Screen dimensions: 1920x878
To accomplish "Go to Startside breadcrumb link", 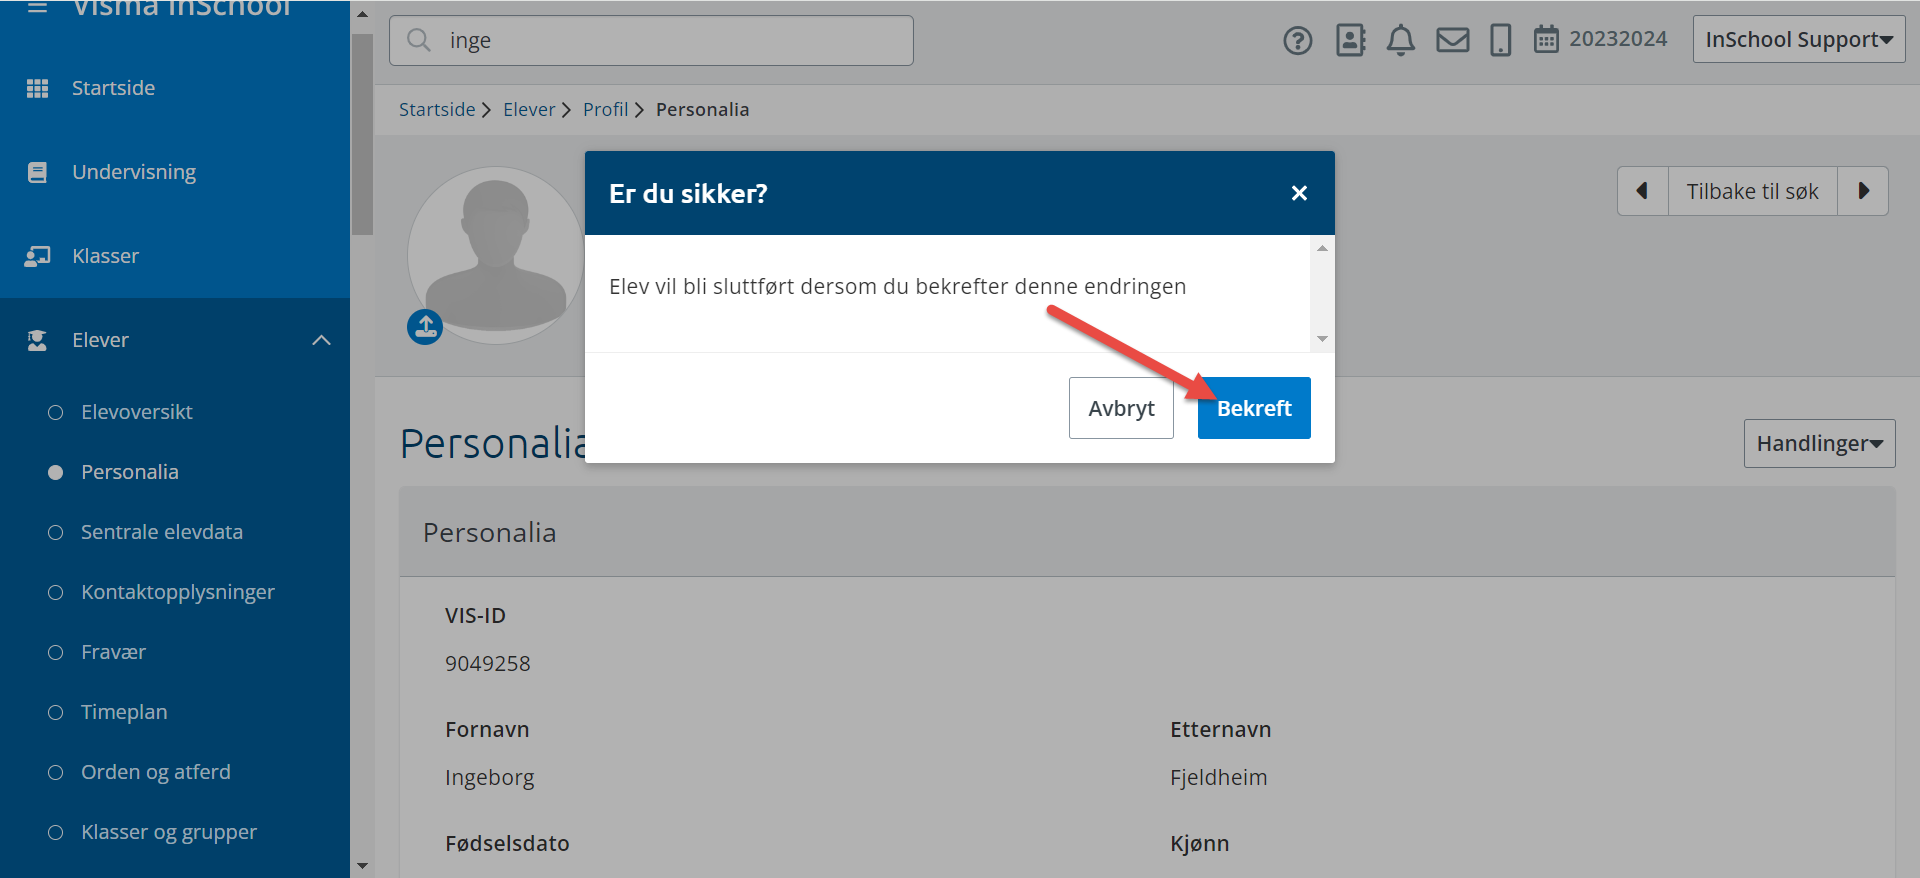I will (437, 109).
